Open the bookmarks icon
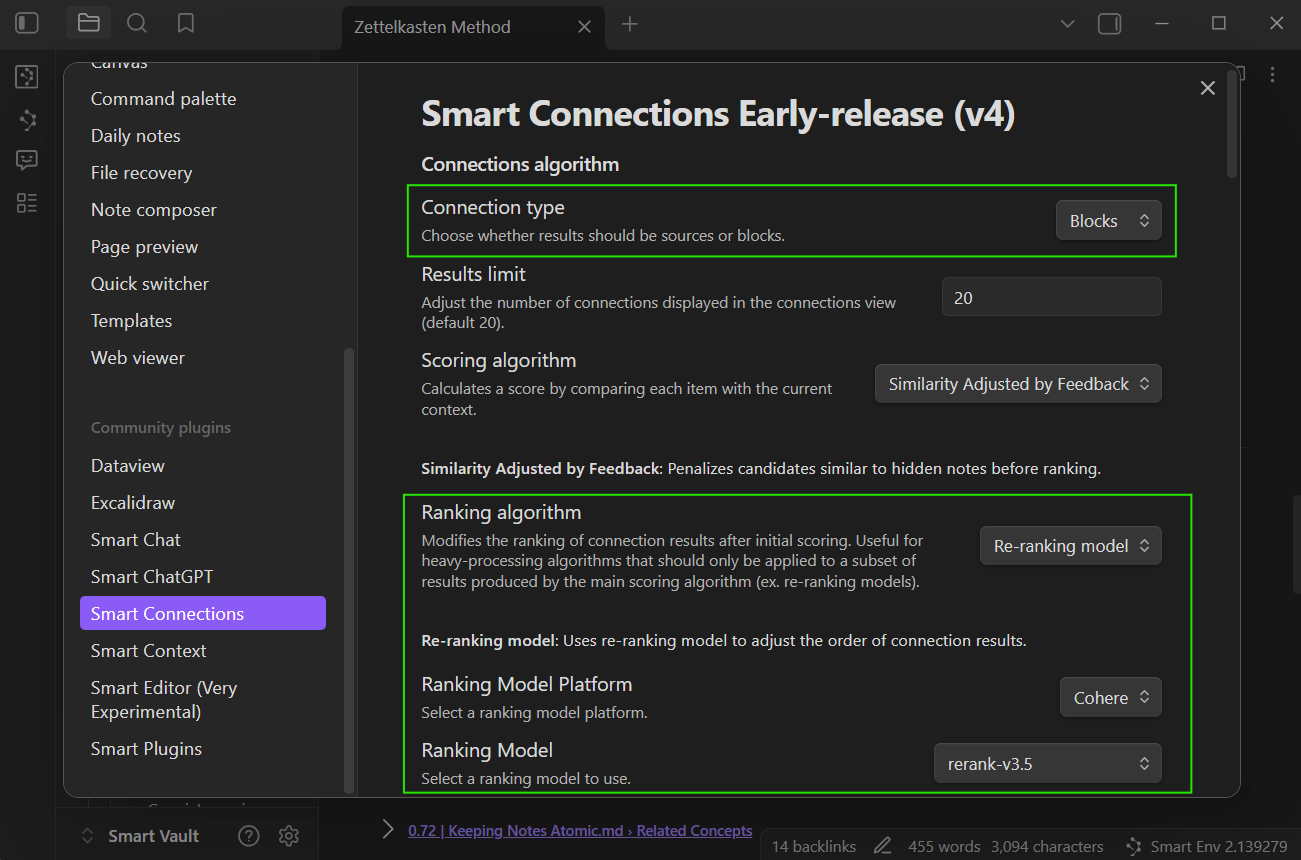 [185, 23]
